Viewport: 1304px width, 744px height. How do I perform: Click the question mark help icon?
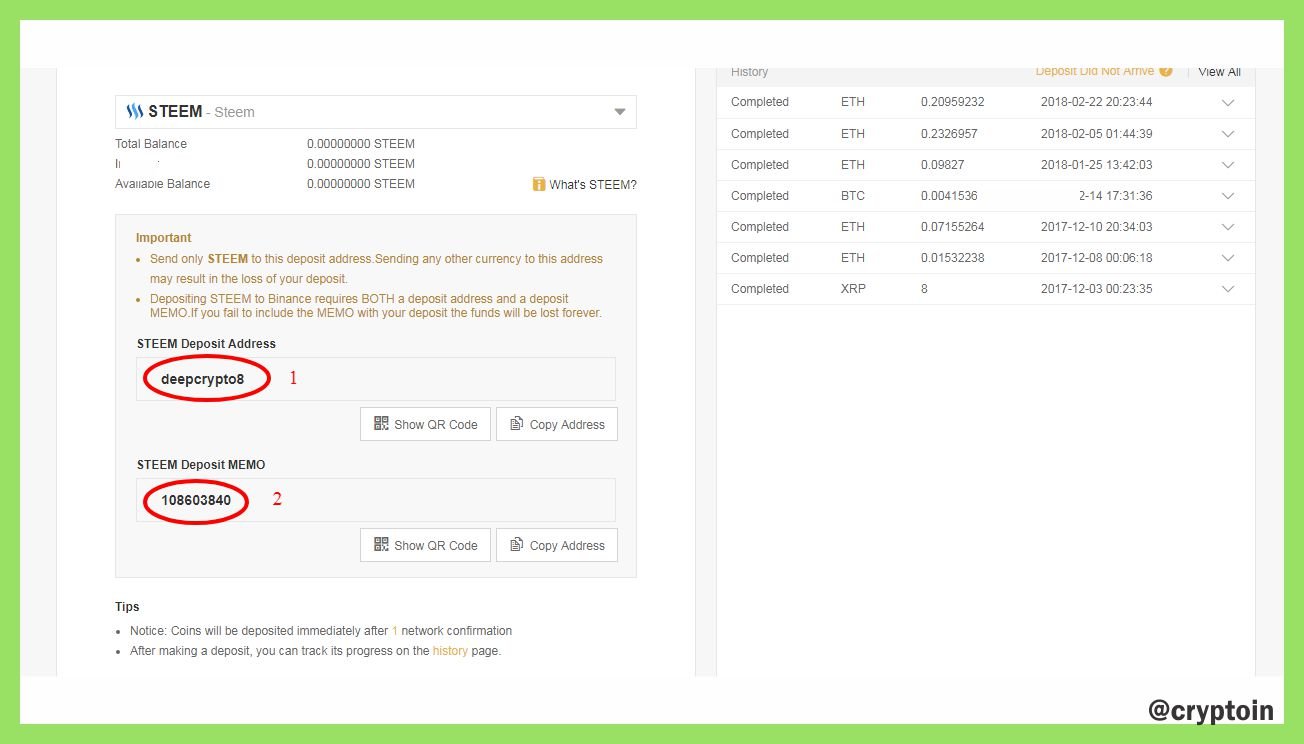pos(1165,71)
